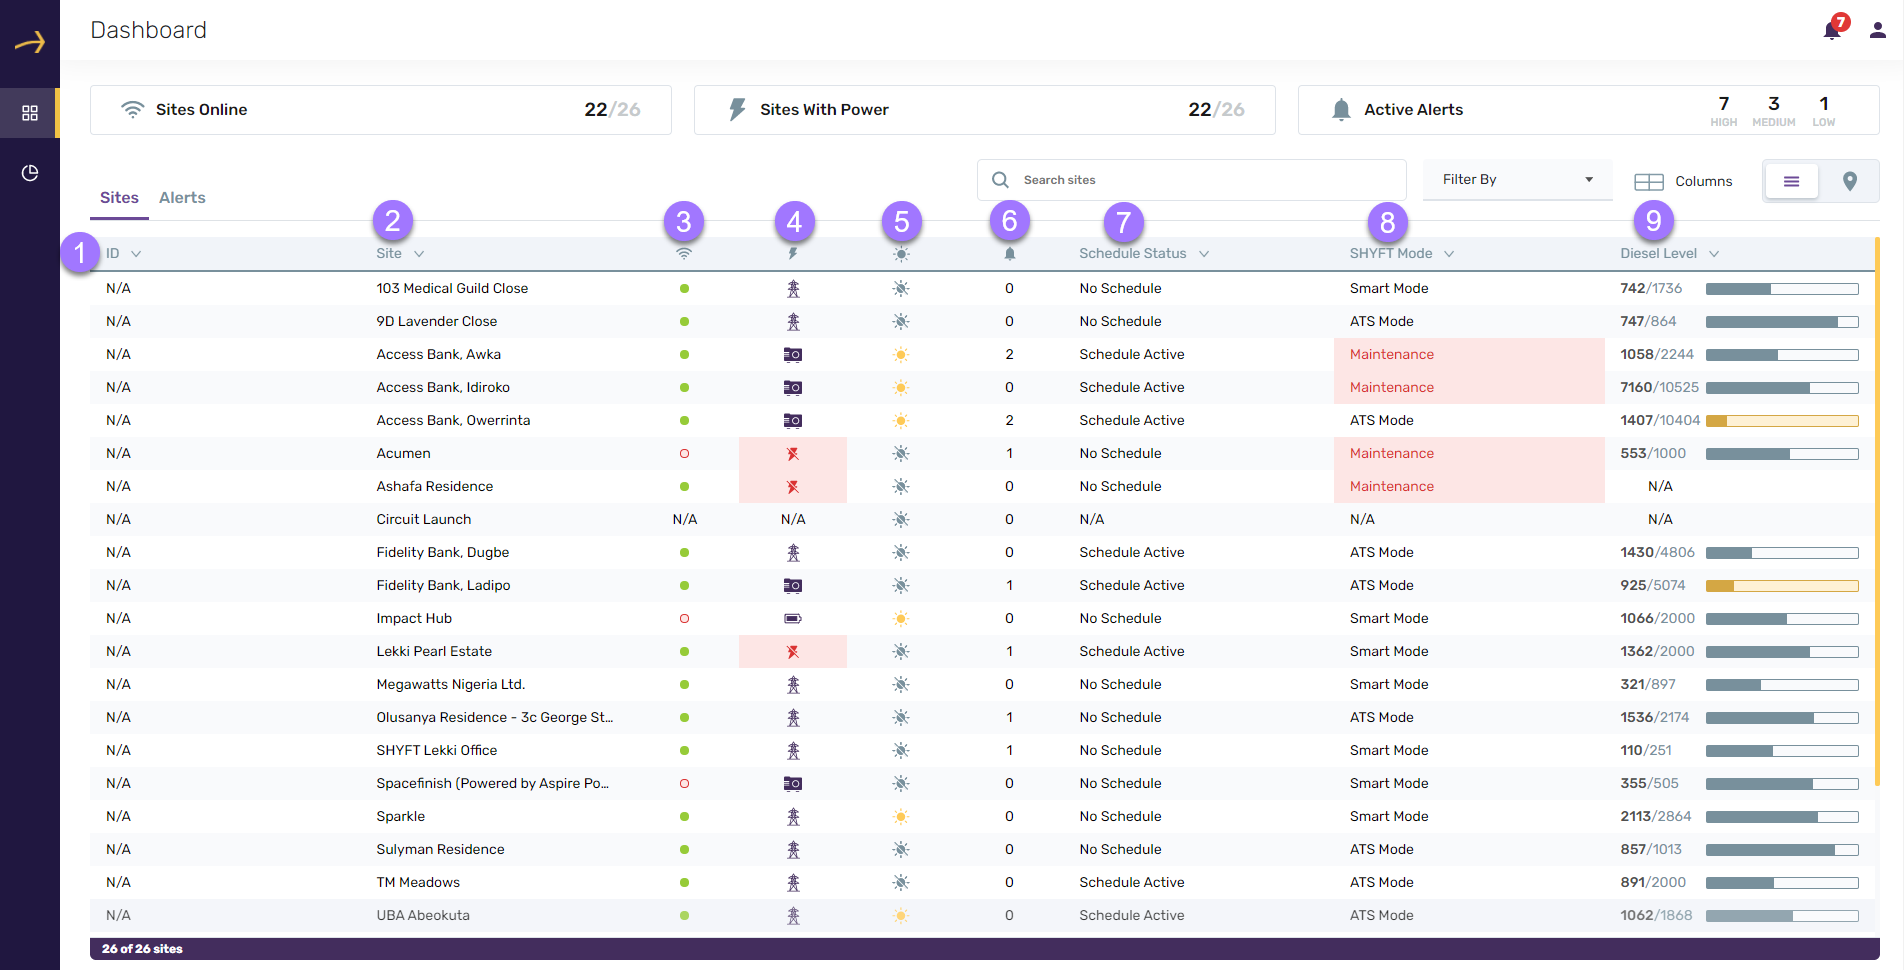Image resolution: width=1904 pixels, height=970 pixels.
Task: Click offline status circle for Acumen
Action: tap(684, 454)
